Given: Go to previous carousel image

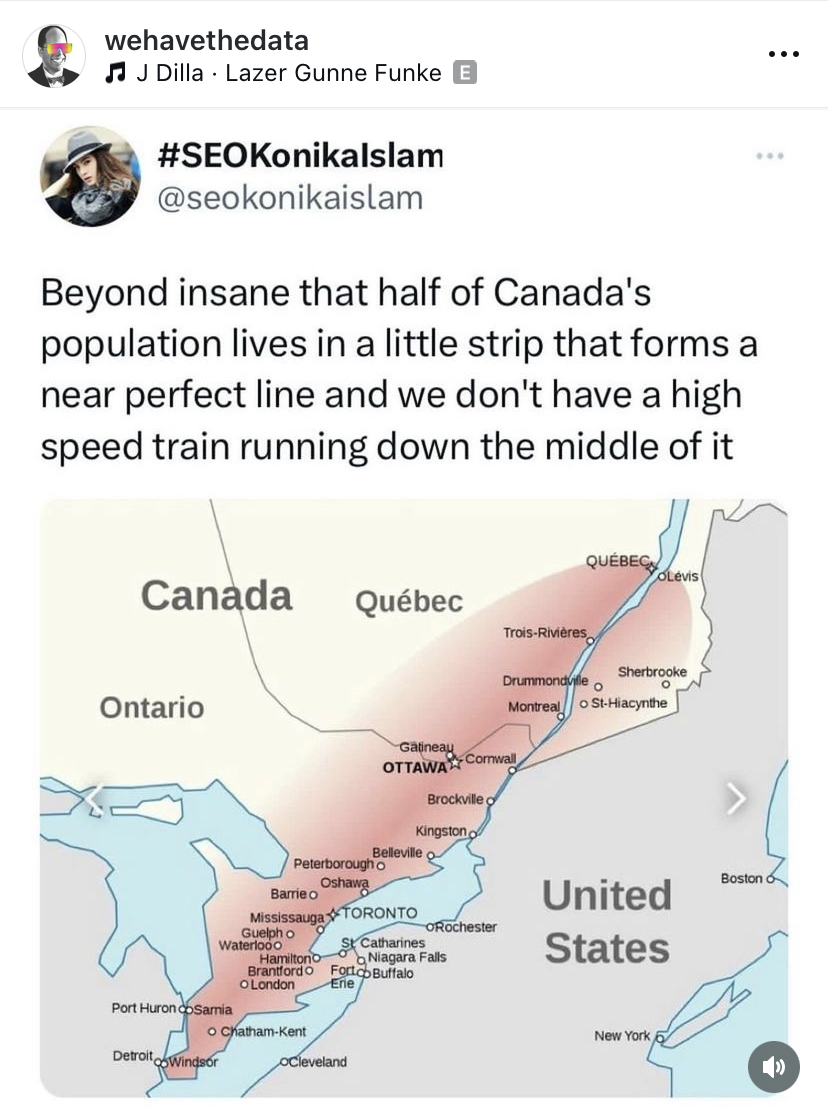Looking at the screenshot, I should (x=93, y=797).
